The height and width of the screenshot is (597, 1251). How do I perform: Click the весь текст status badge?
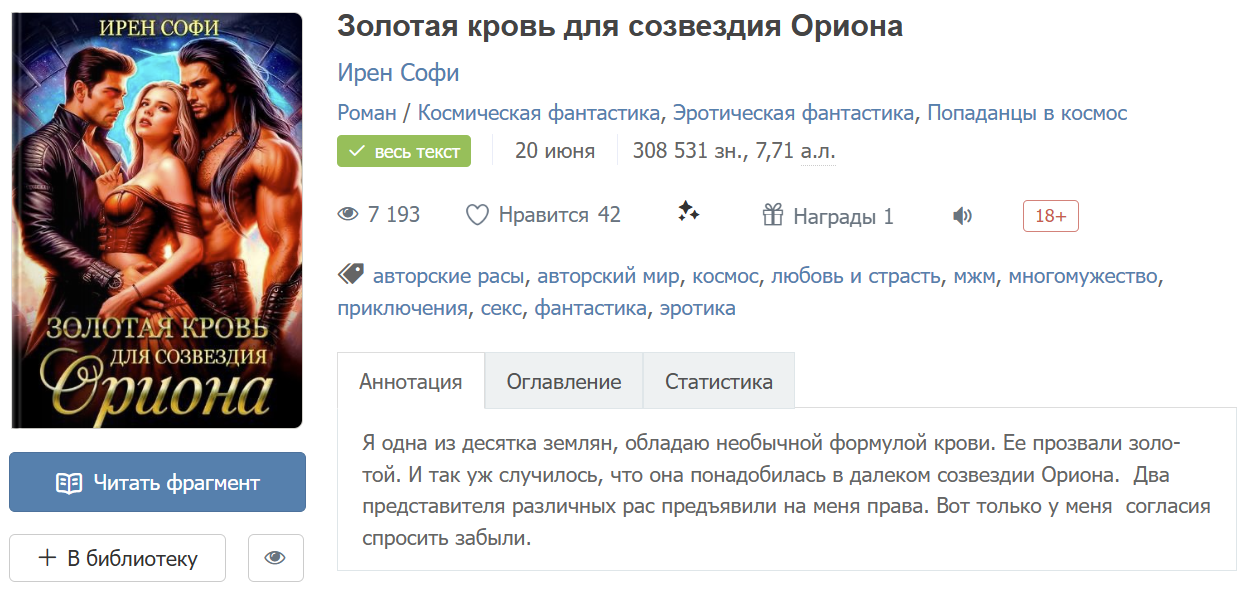coord(404,152)
